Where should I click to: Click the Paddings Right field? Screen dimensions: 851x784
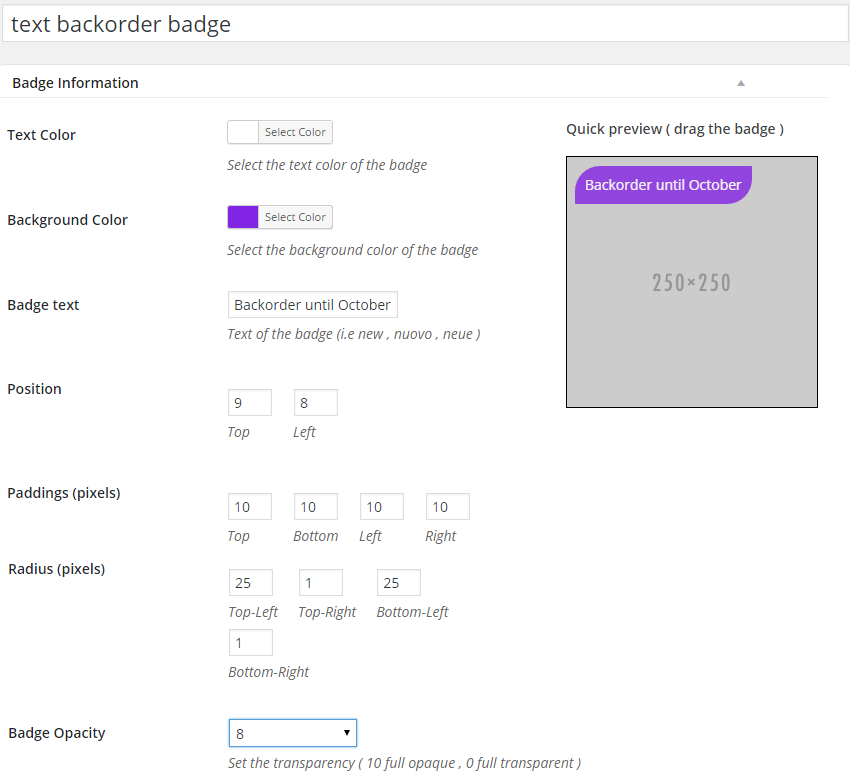pos(447,507)
